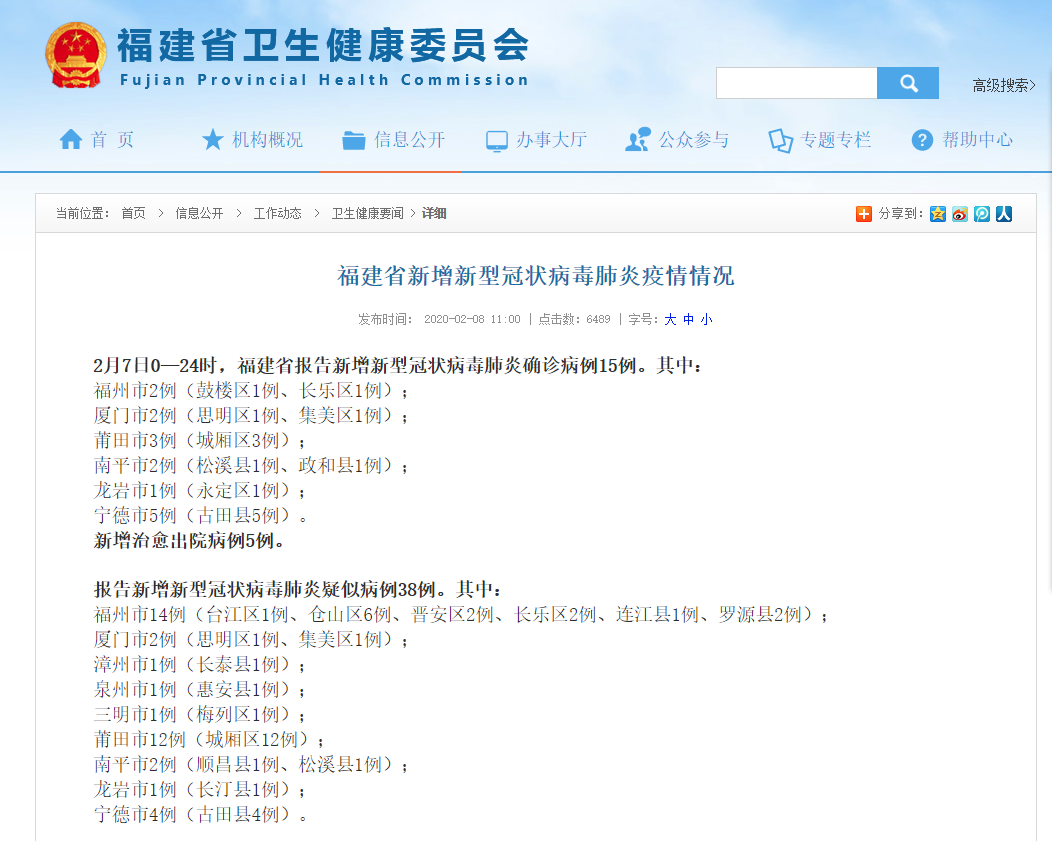
Task: Open the 办事大厅 navigation menu
Action: [x=536, y=140]
